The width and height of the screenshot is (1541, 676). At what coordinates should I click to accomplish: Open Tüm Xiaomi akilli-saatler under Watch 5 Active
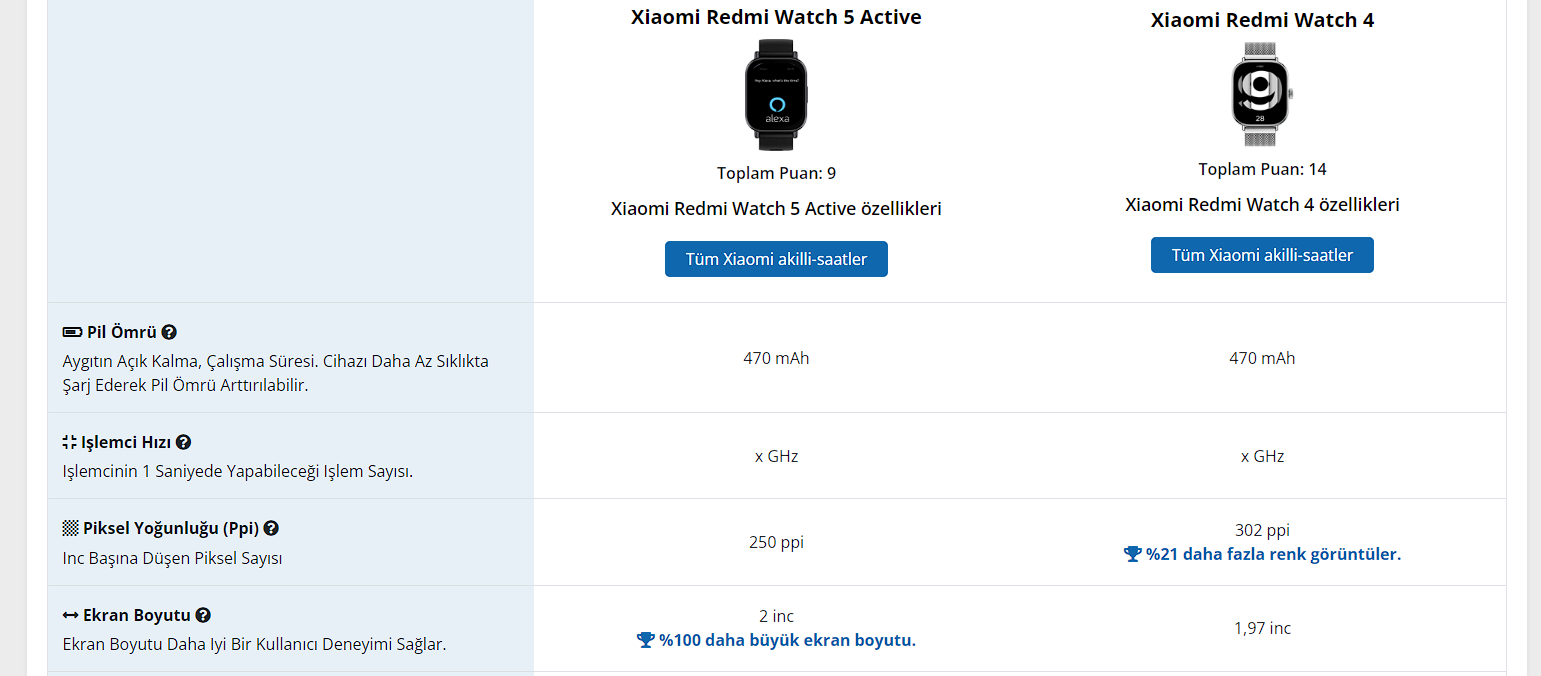pos(776,259)
